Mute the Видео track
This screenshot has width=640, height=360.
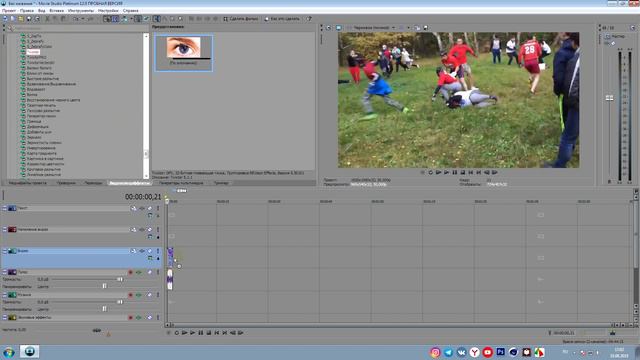pyautogui.click(x=149, y=251)
